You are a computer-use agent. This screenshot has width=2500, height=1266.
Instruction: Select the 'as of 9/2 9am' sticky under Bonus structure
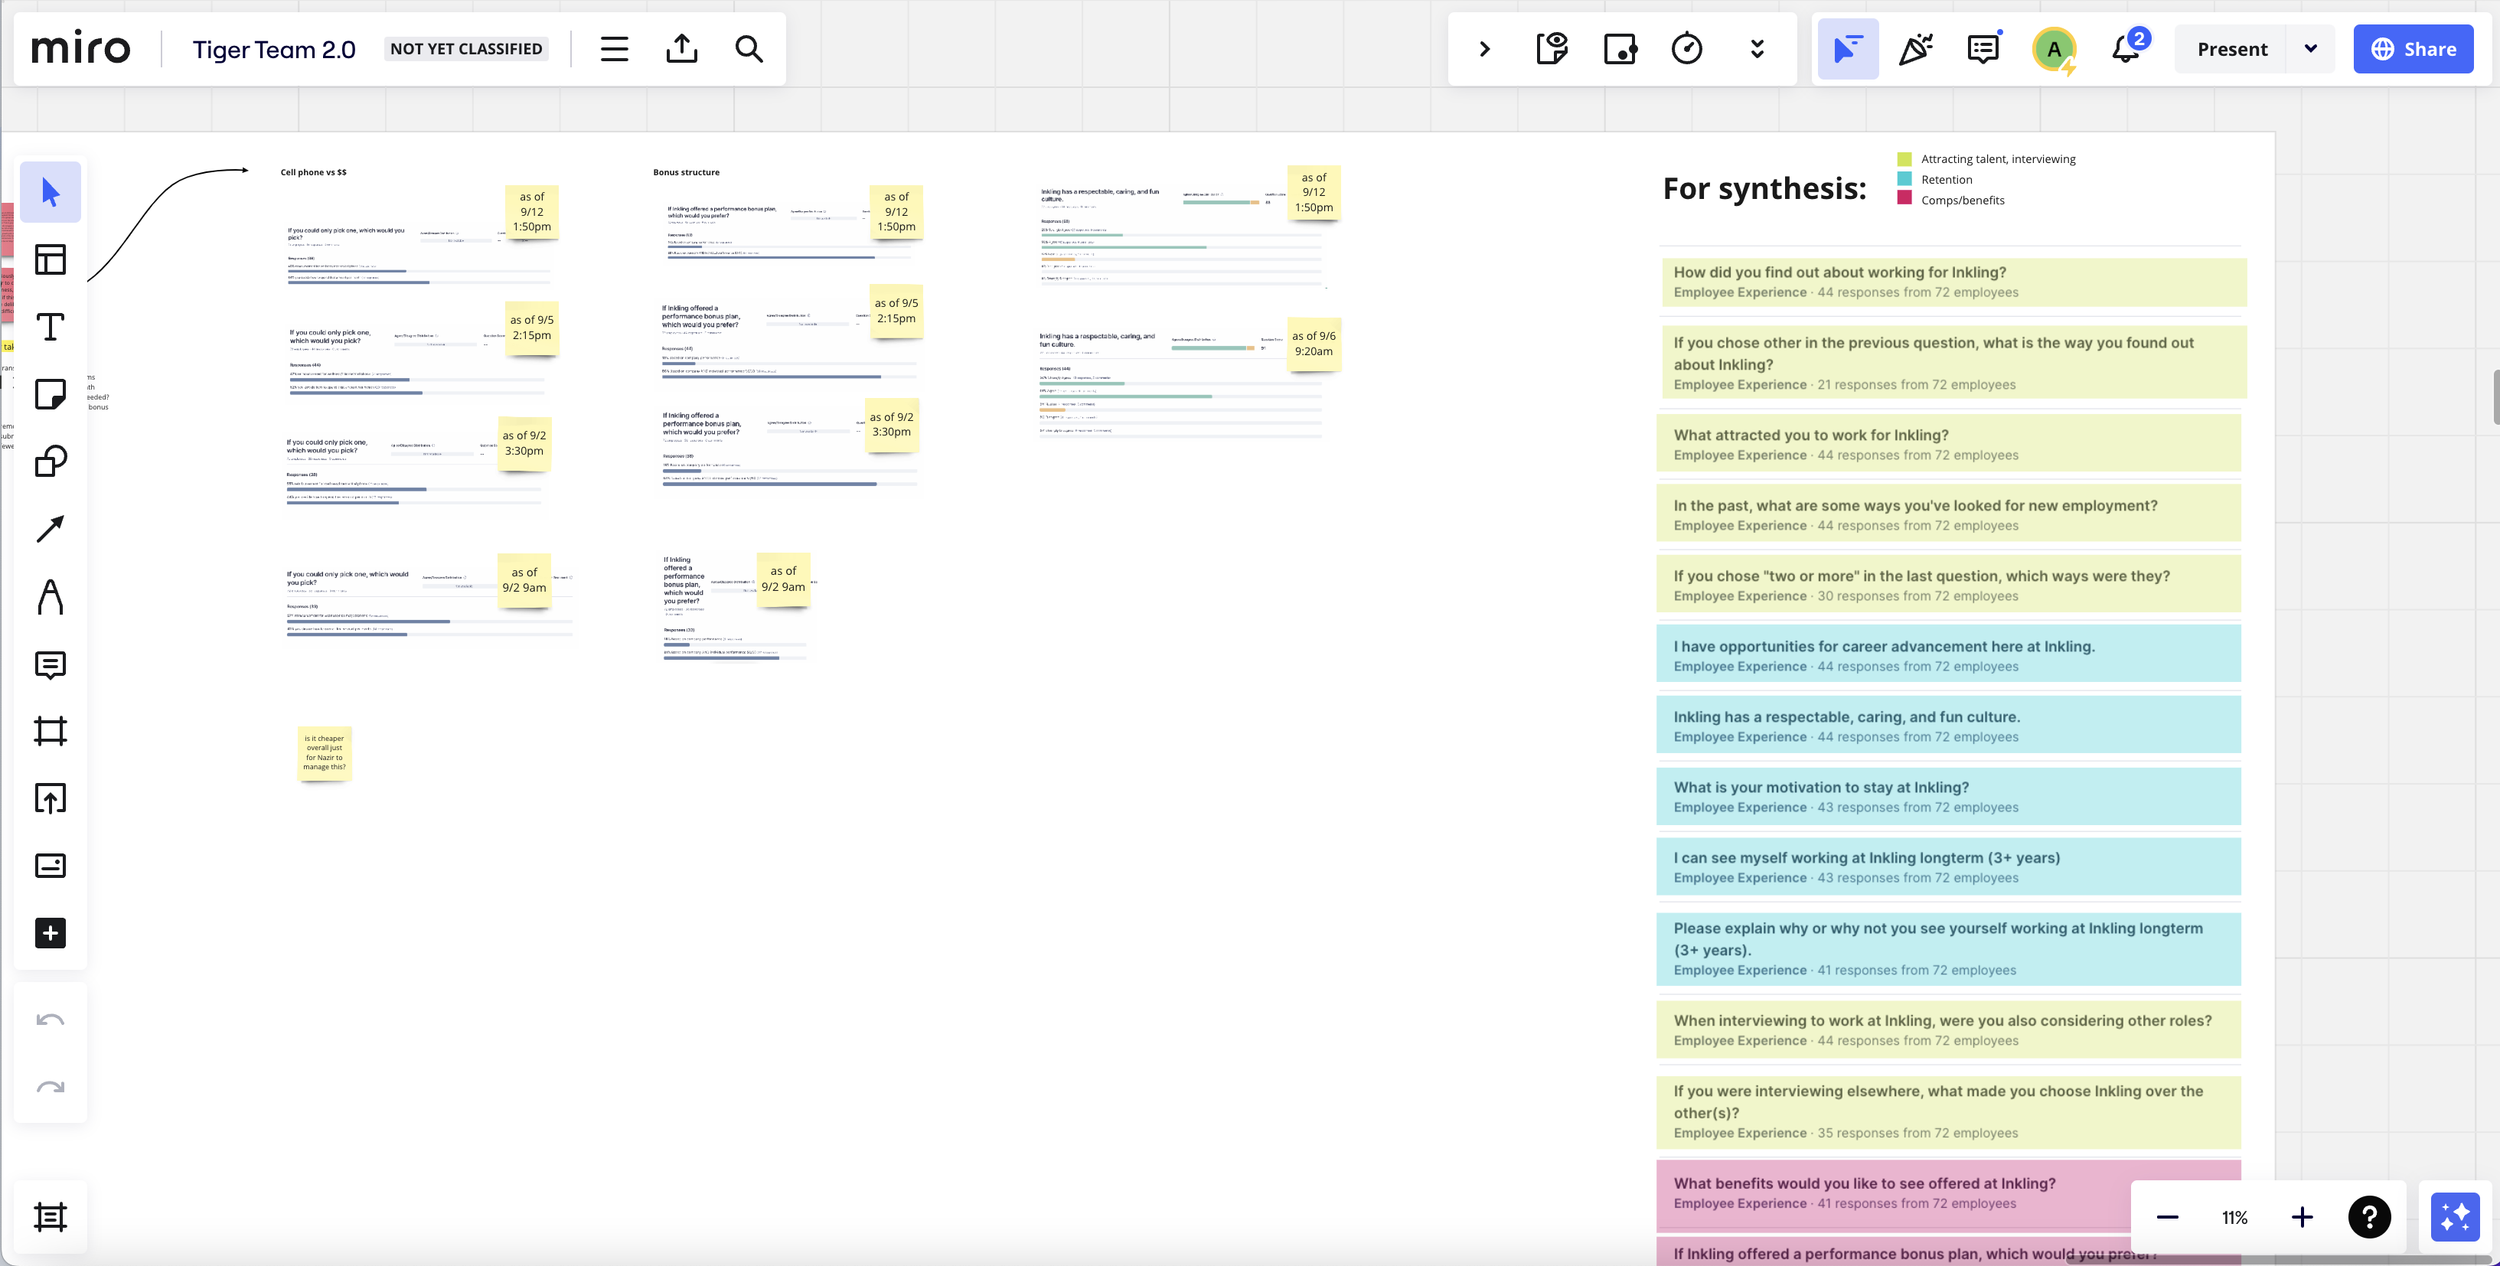click(783, 579)
